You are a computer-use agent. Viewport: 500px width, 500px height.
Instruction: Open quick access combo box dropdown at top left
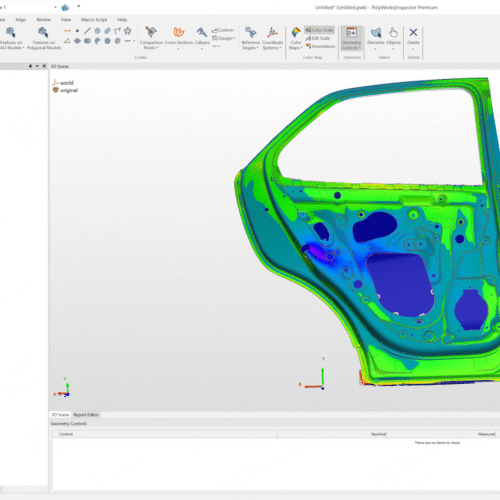click(x=55, y=7)
